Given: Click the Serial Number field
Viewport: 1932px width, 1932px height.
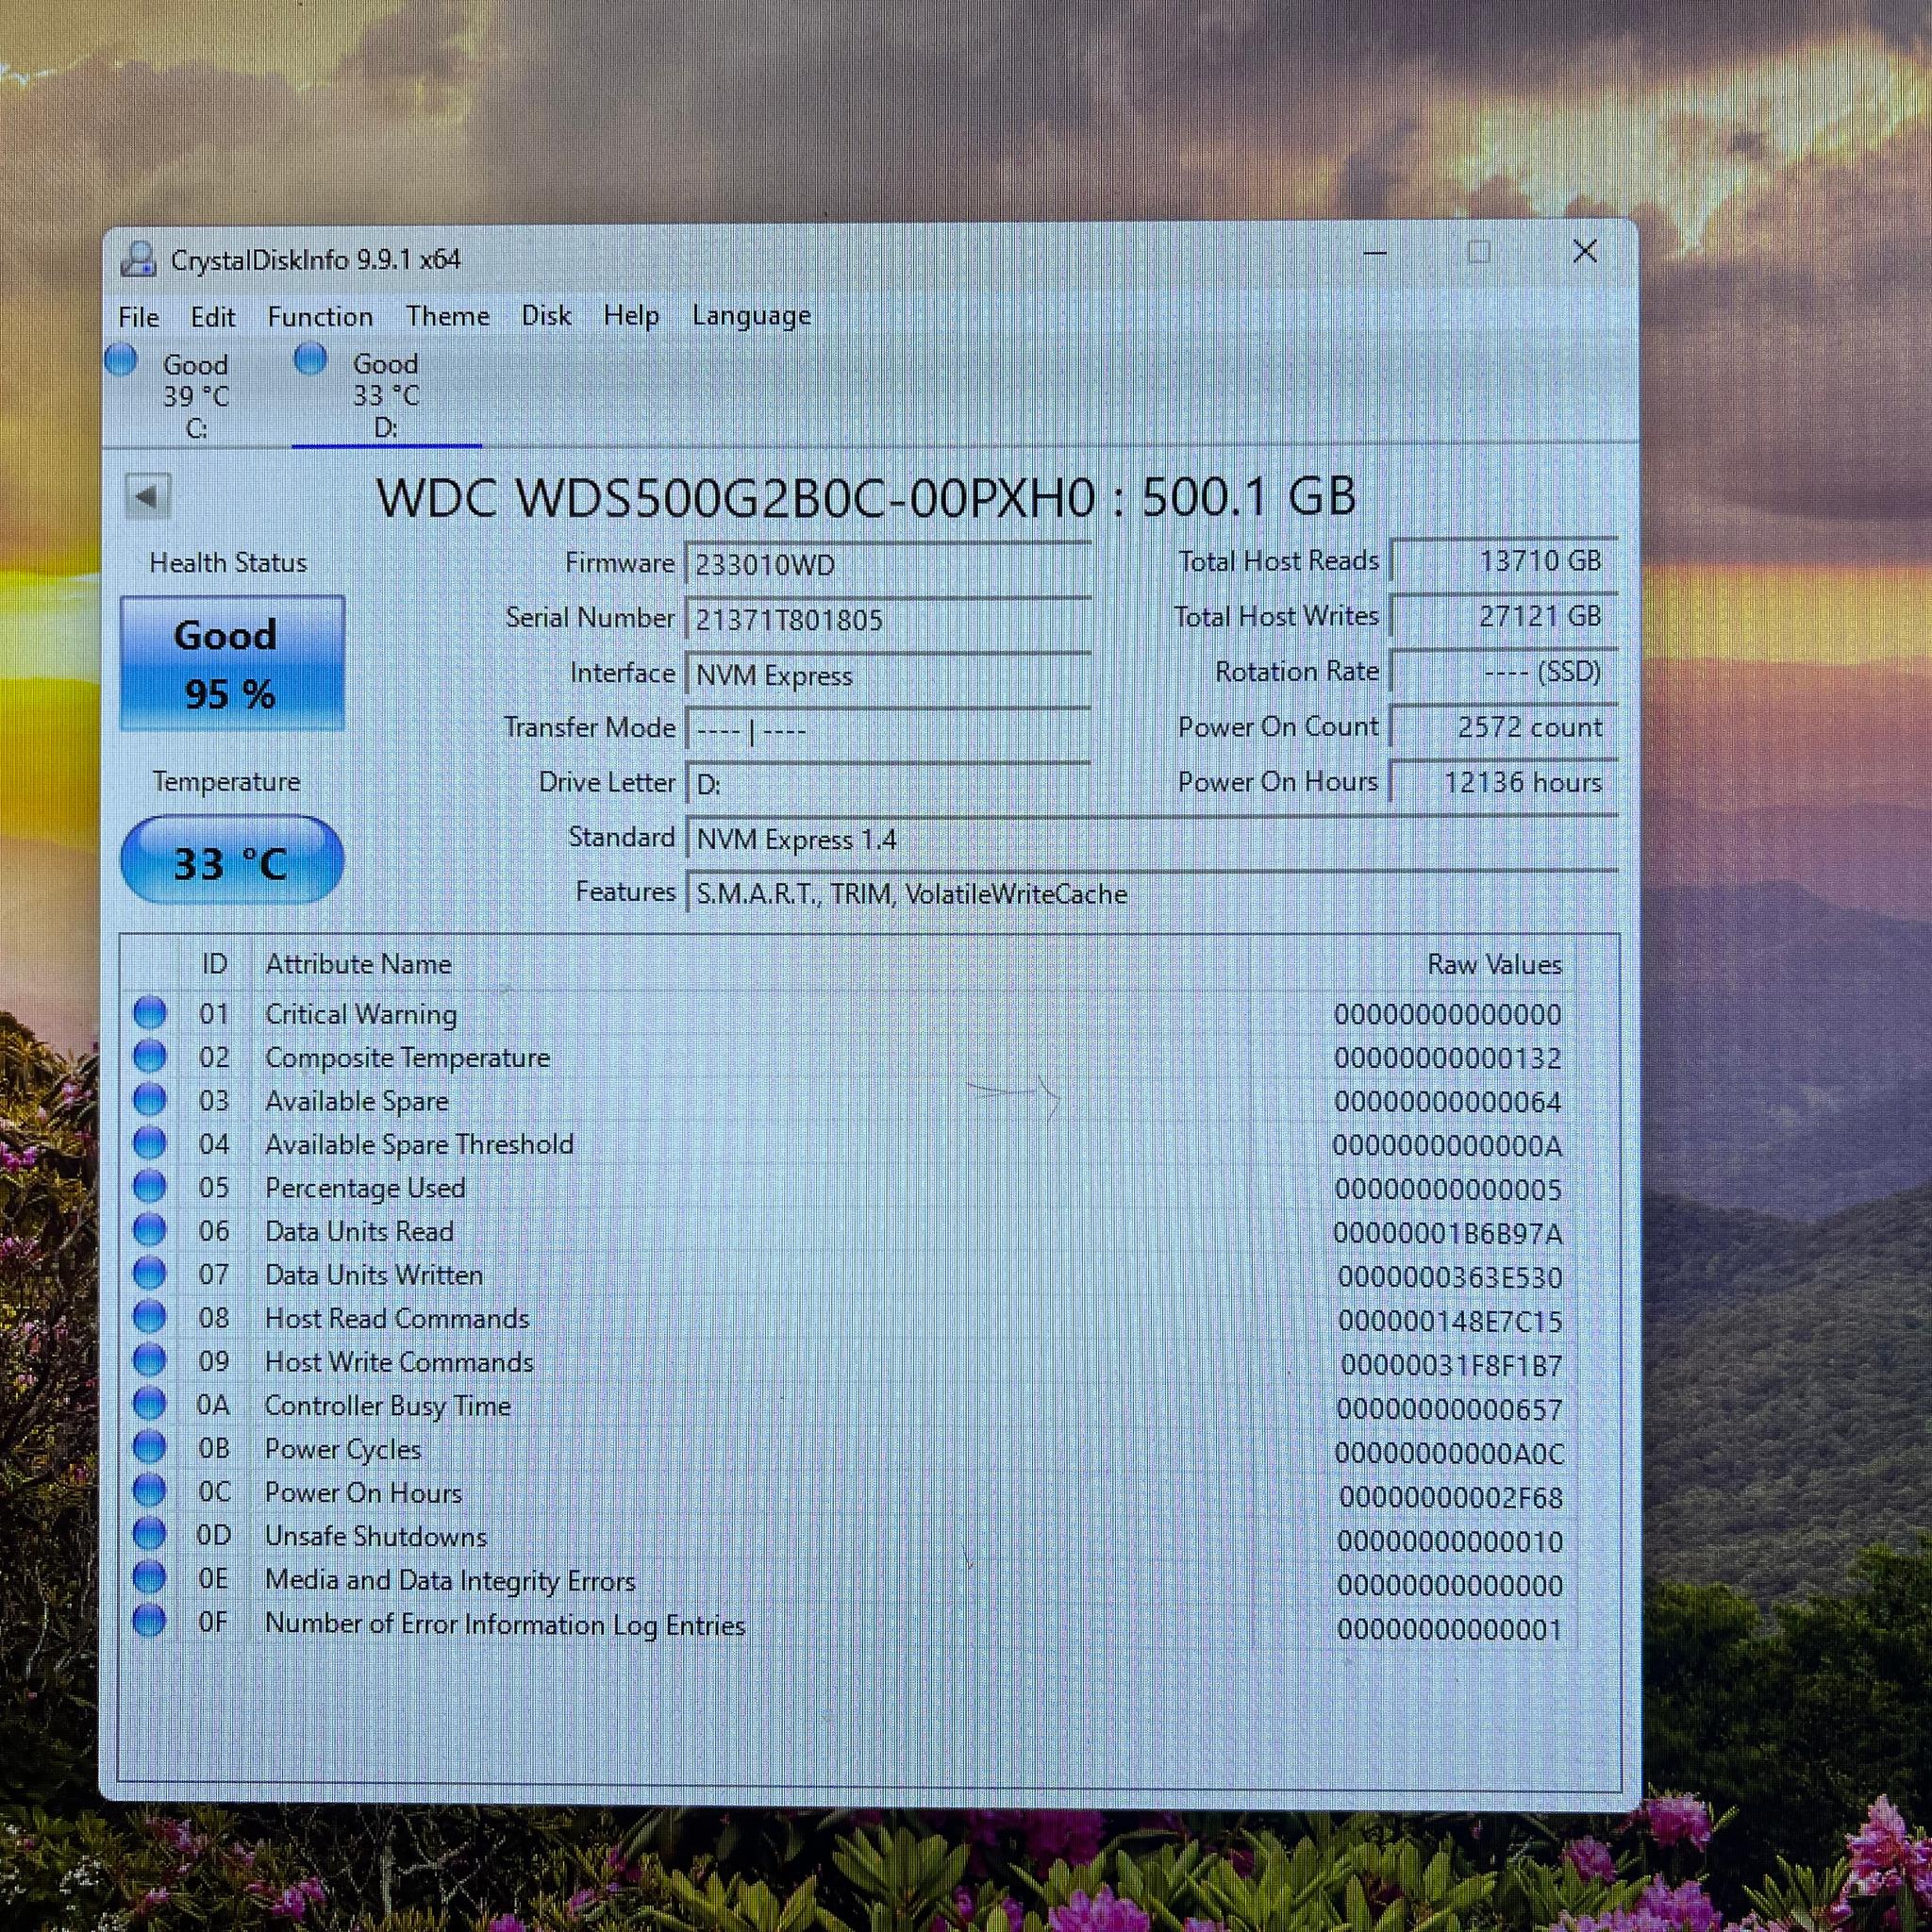Looking at the screenshot, I should coord(888,620).
